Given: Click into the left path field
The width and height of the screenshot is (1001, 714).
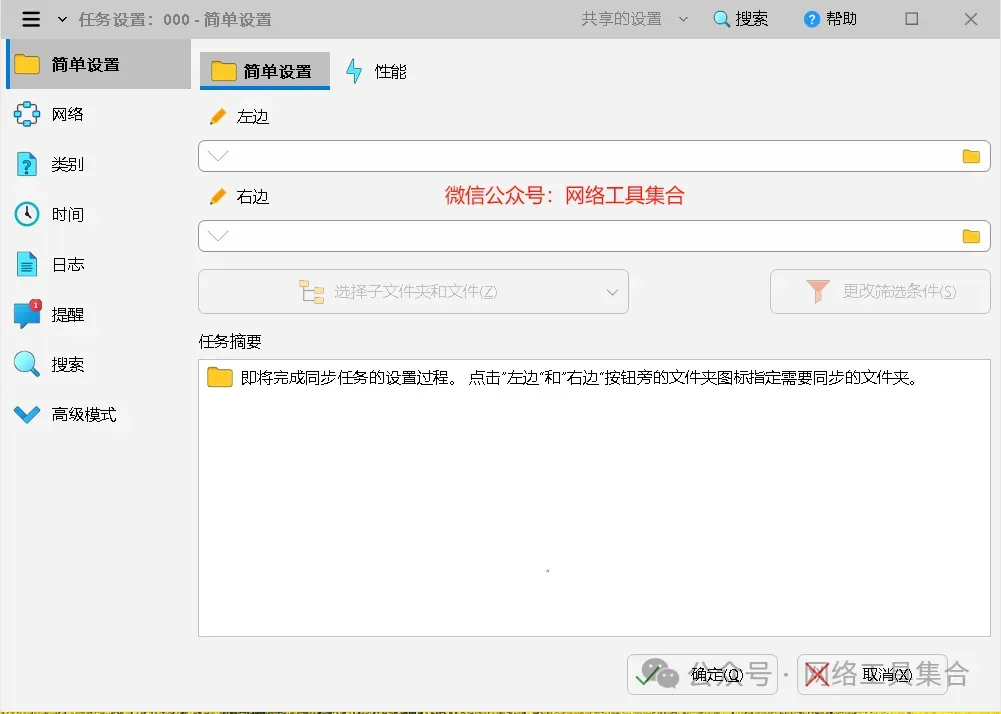Looking at the screenshot, I should [x=594, y=156].
